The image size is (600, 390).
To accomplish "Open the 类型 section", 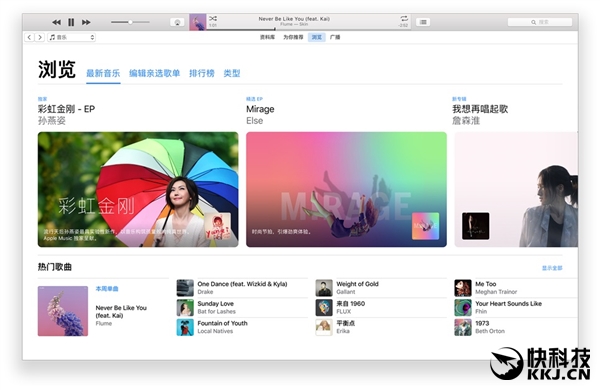I will (x=232, y=73).
